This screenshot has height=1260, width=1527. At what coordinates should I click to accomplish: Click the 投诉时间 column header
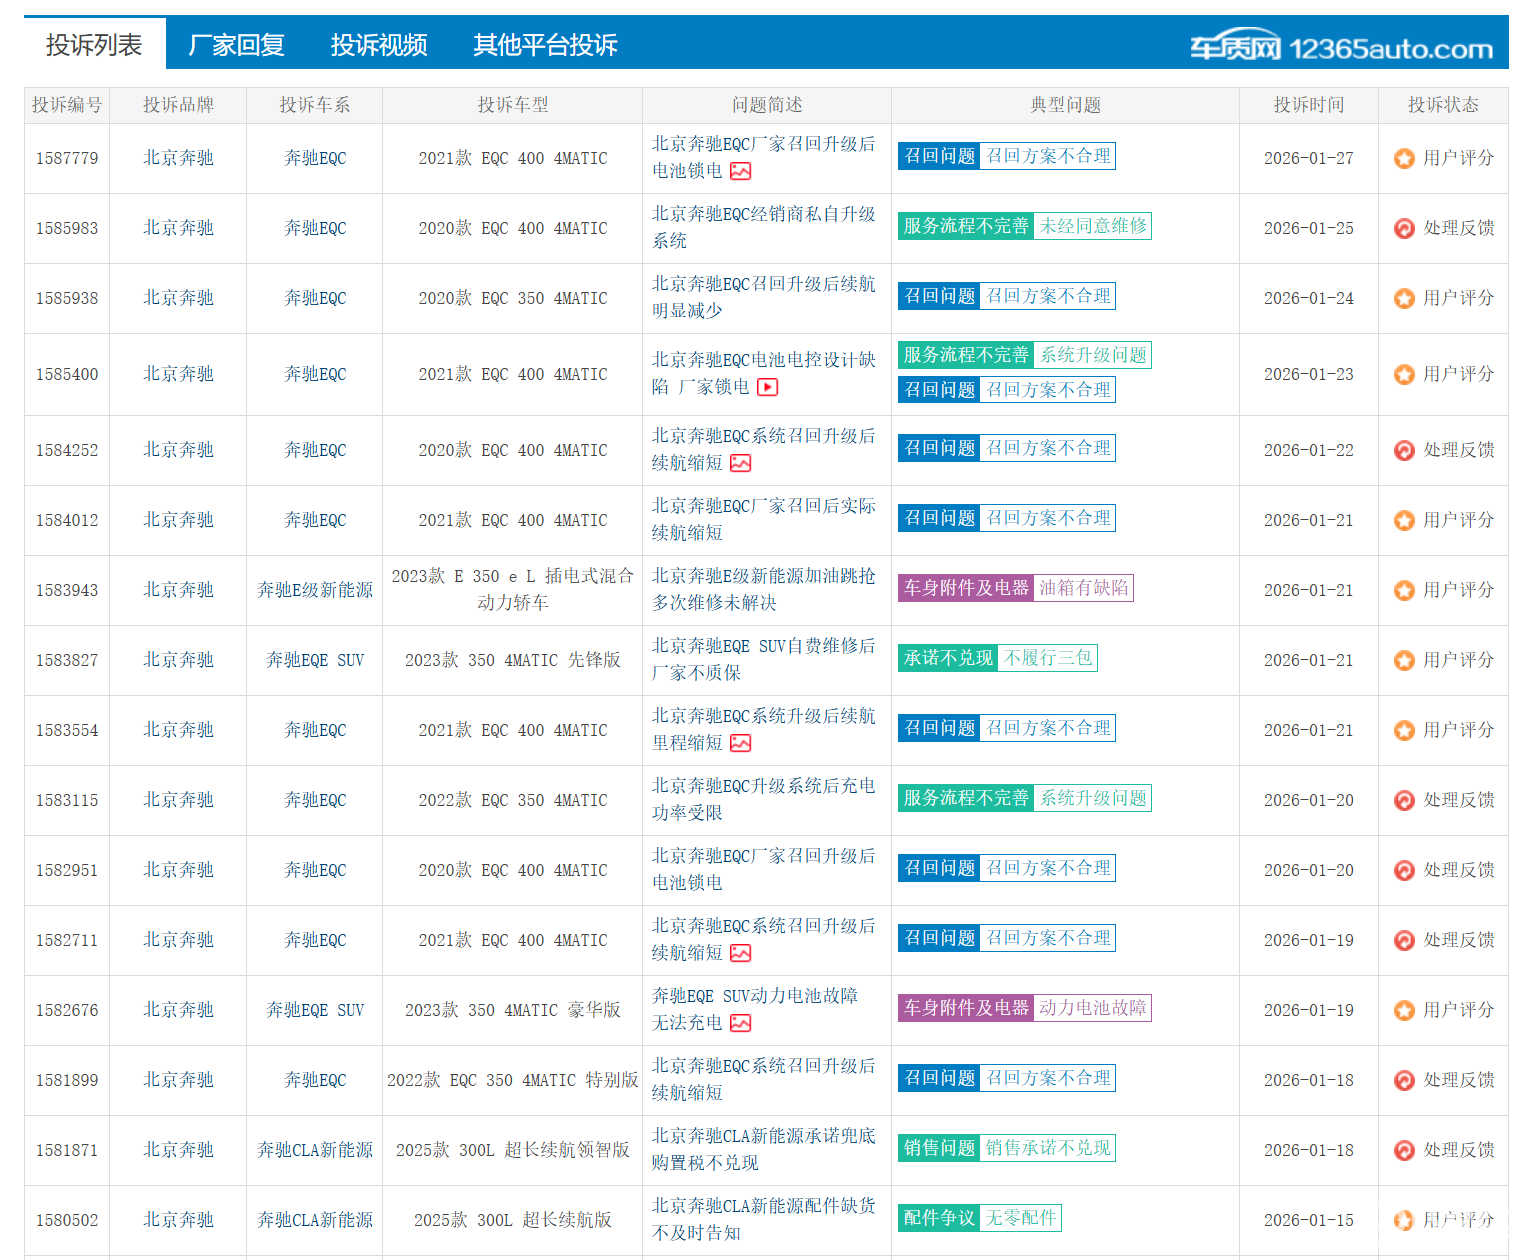point(1308,105)
